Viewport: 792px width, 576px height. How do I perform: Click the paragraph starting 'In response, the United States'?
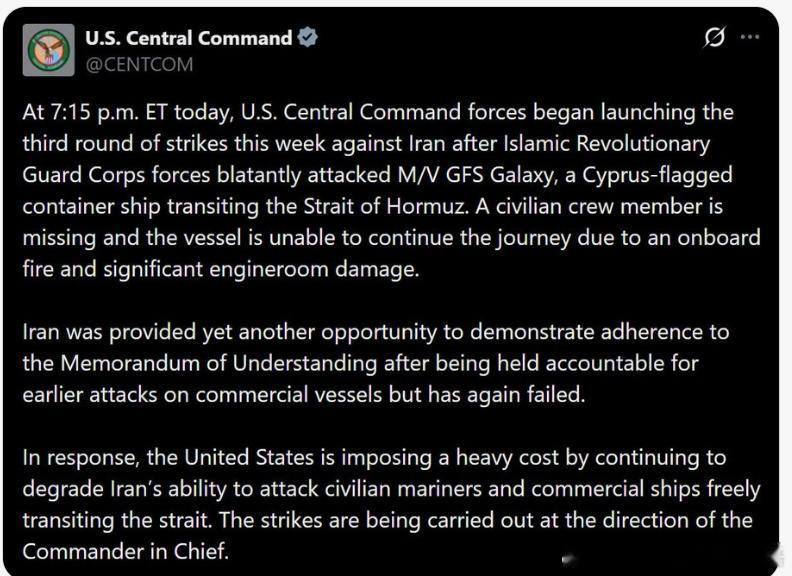pyautogui.click(x=391, y=504)
